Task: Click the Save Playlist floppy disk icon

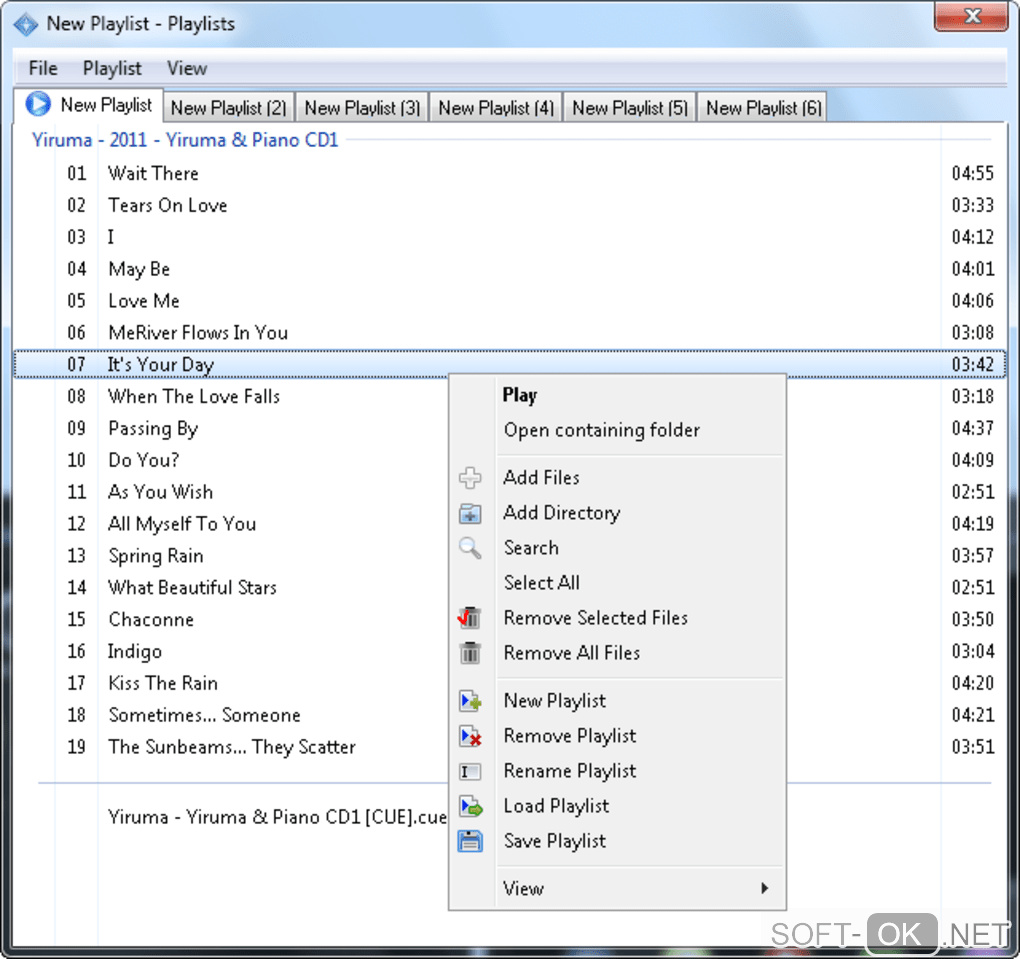Action: point(470,841)
